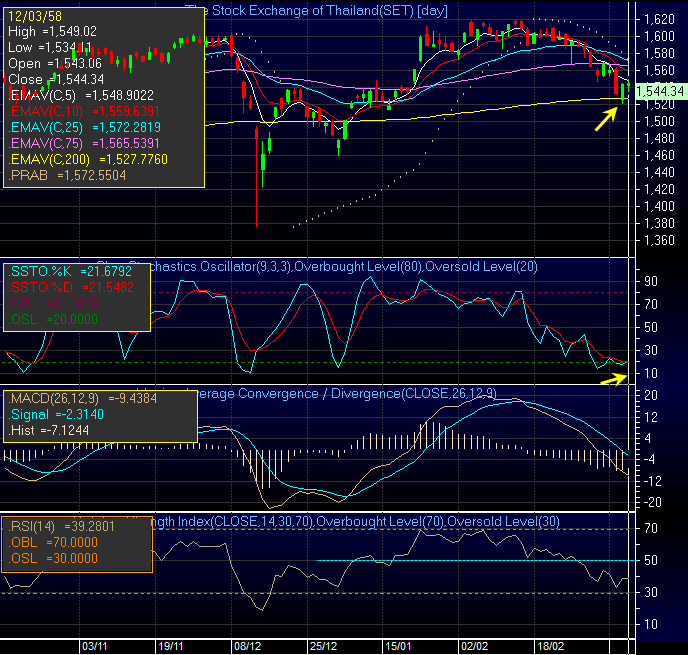Click the RSI OSL =30.0000 entry
Image resolution: width=688 pixels, height=655 pixels.
tap(53, 558)
